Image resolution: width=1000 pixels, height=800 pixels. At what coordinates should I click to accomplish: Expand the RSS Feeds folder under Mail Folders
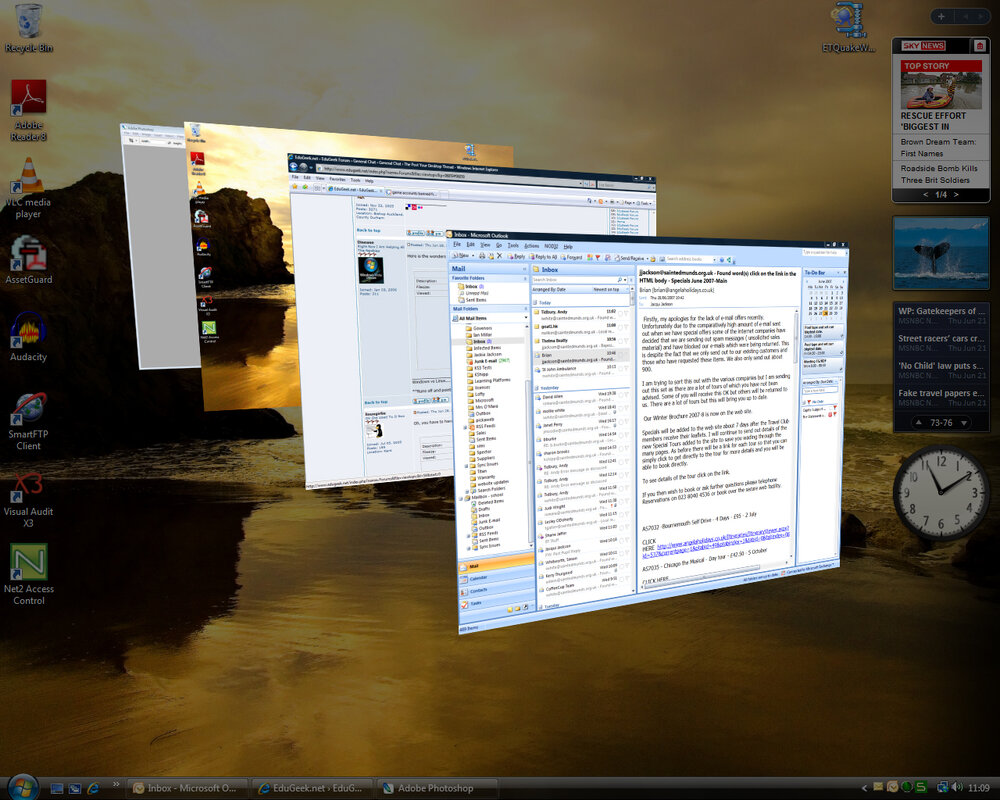(465, 427)
